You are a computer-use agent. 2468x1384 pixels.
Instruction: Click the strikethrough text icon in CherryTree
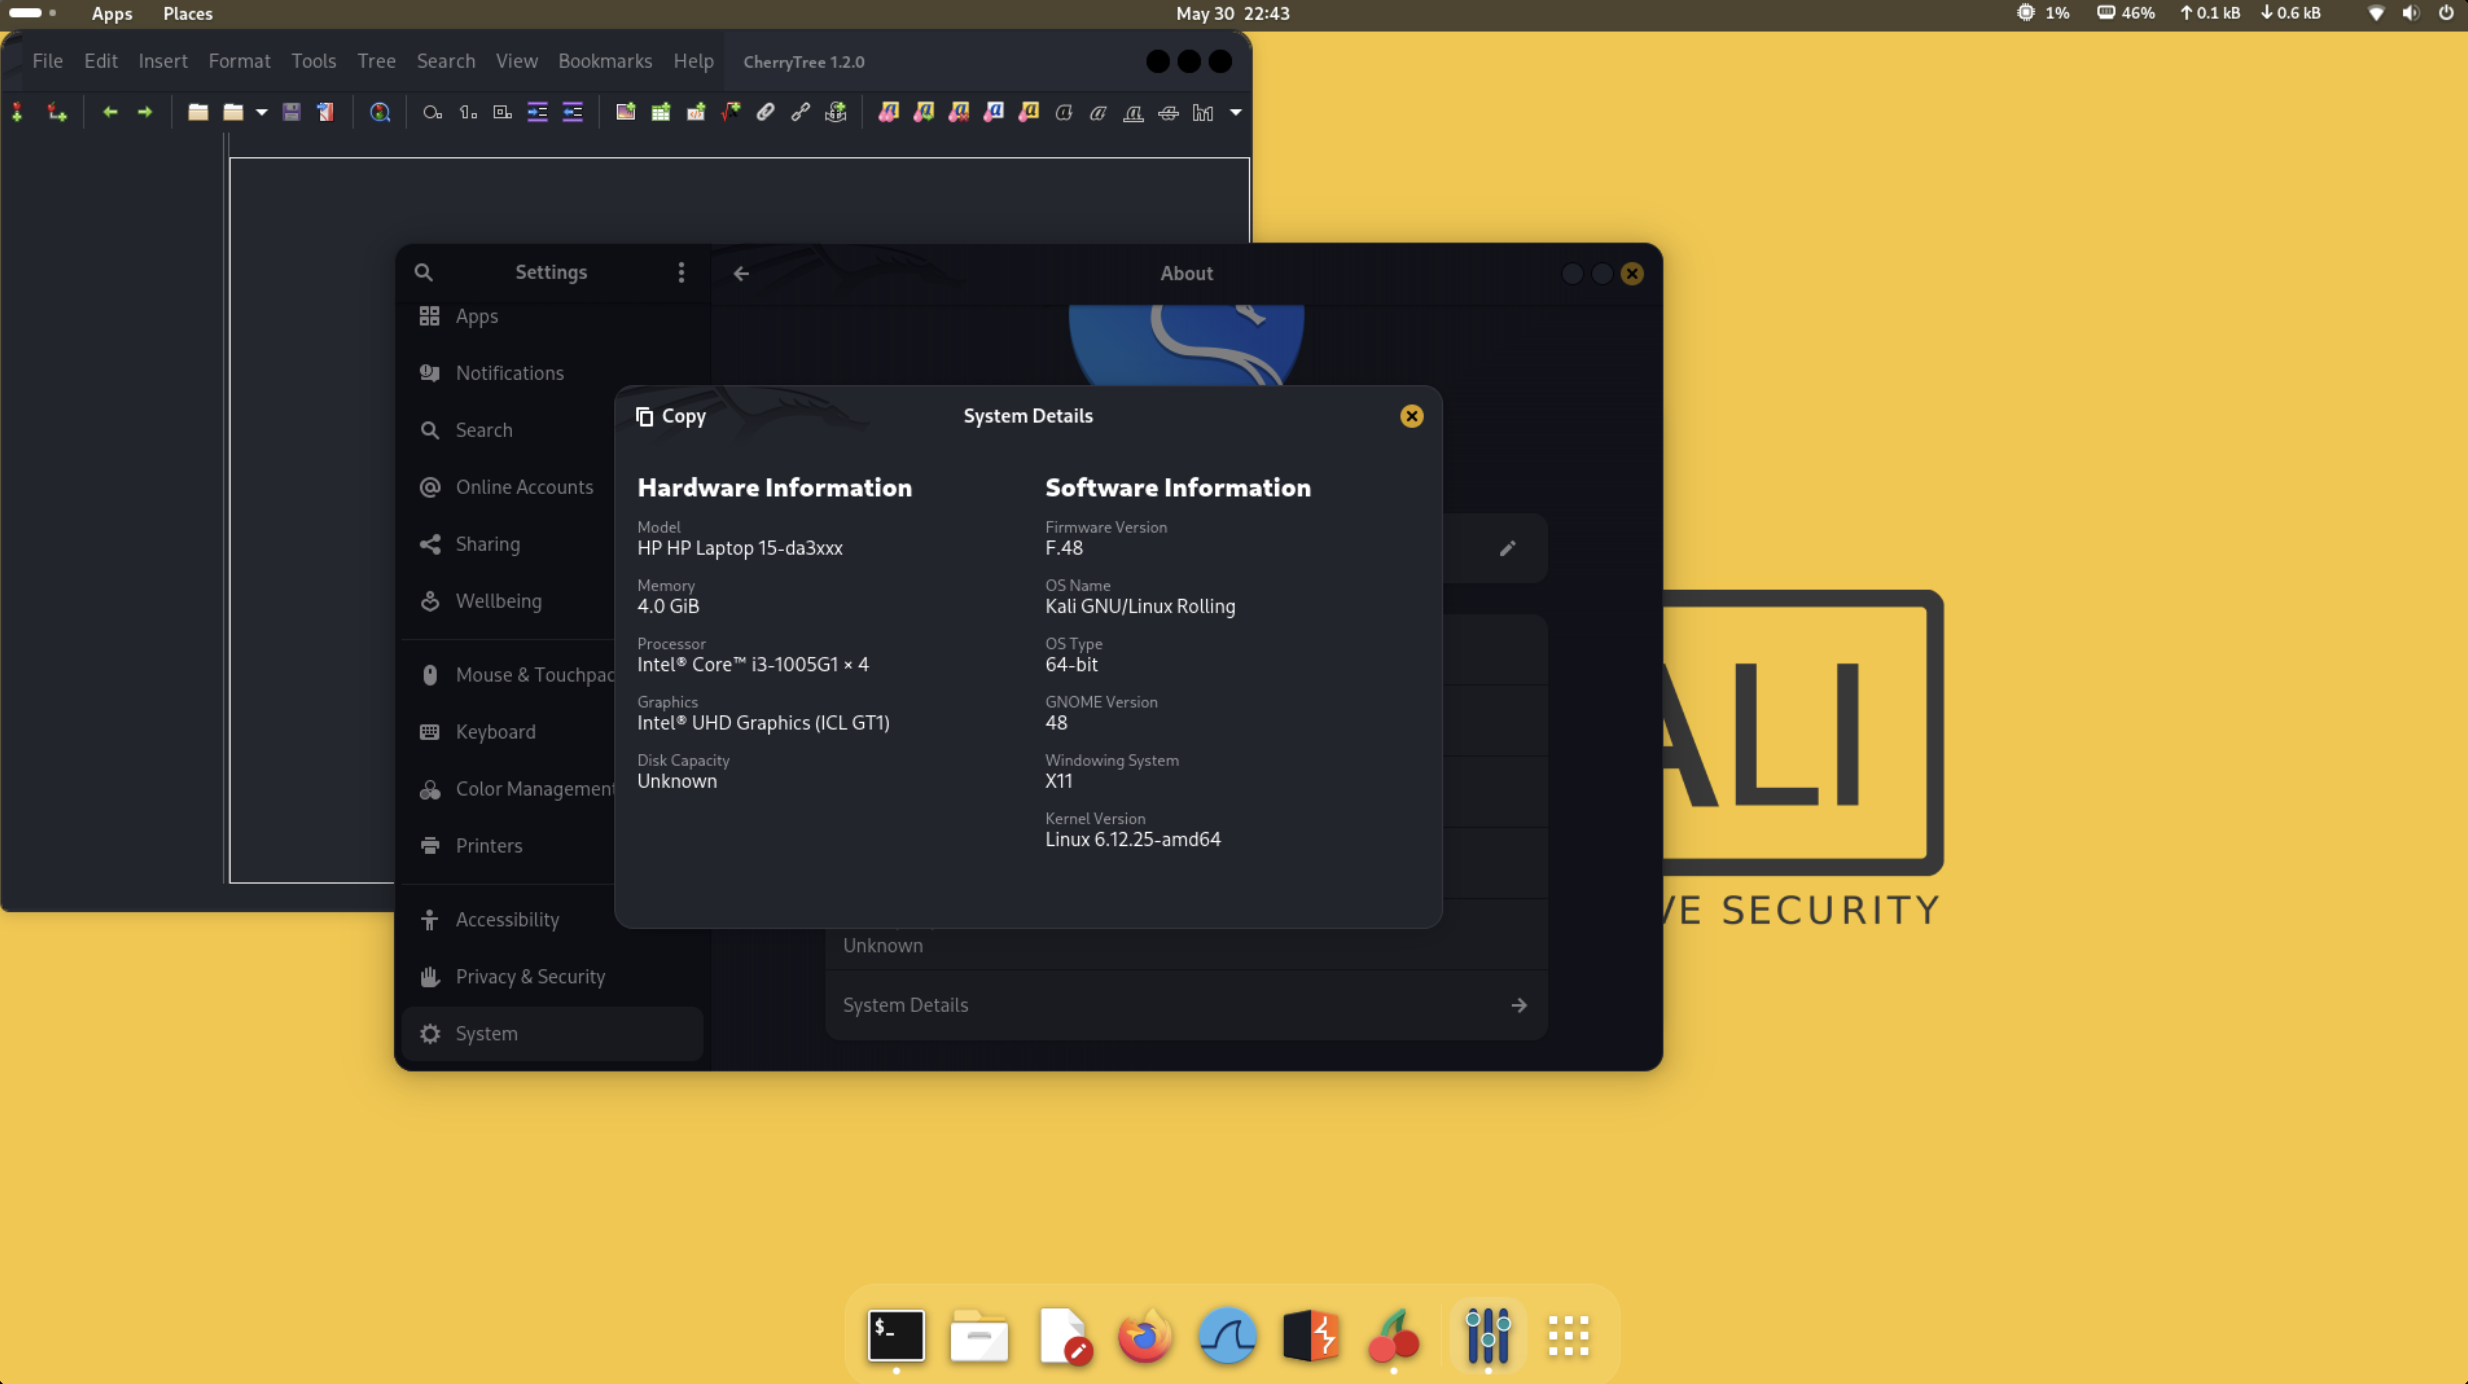(x=1168, y=113)
